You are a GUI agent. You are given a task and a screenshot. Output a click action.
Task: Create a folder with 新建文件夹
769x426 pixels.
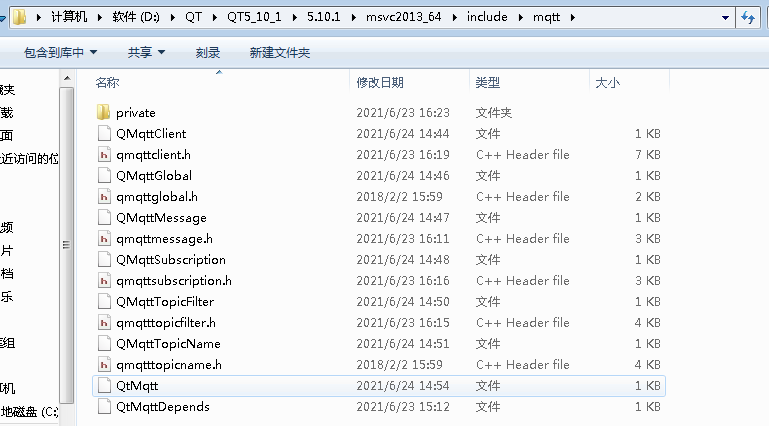(280, 52)
